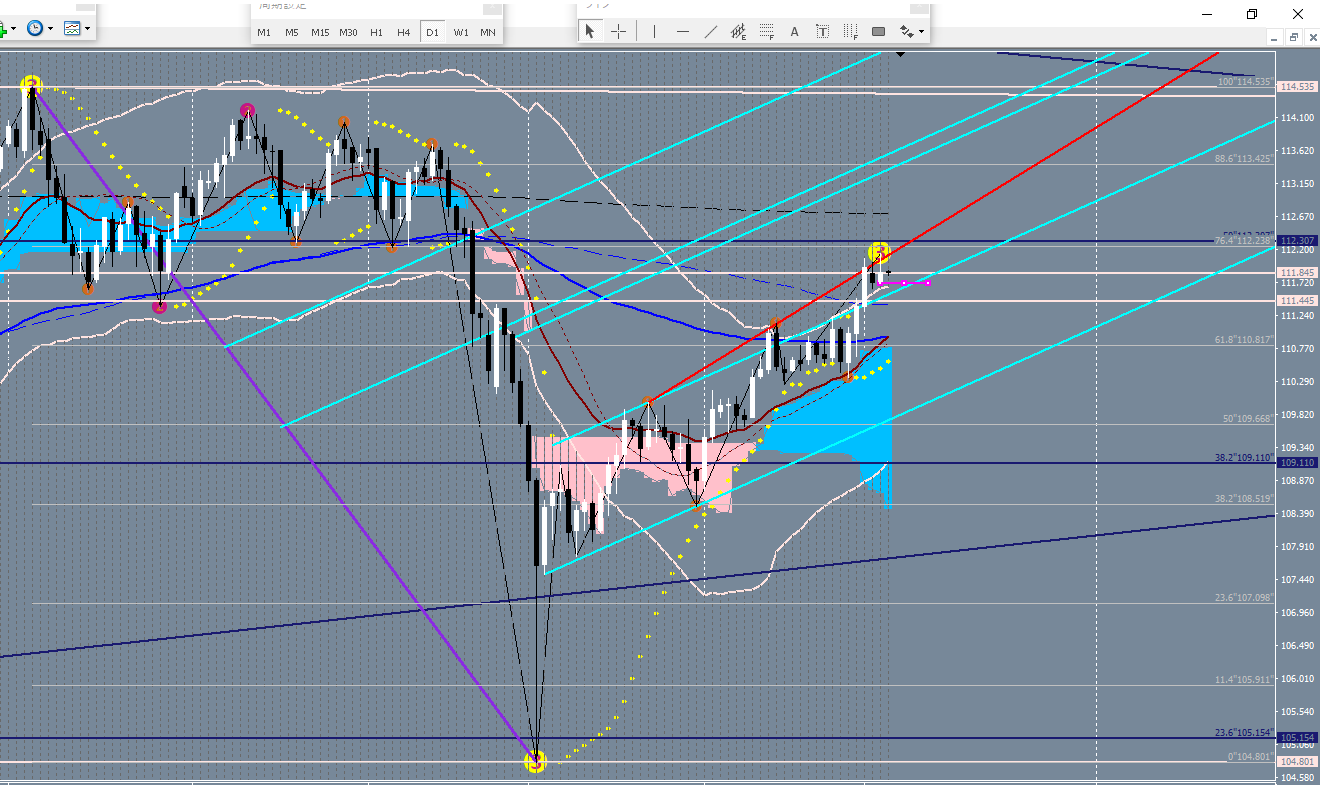Choose the letter A text tool

coord(795,32)
